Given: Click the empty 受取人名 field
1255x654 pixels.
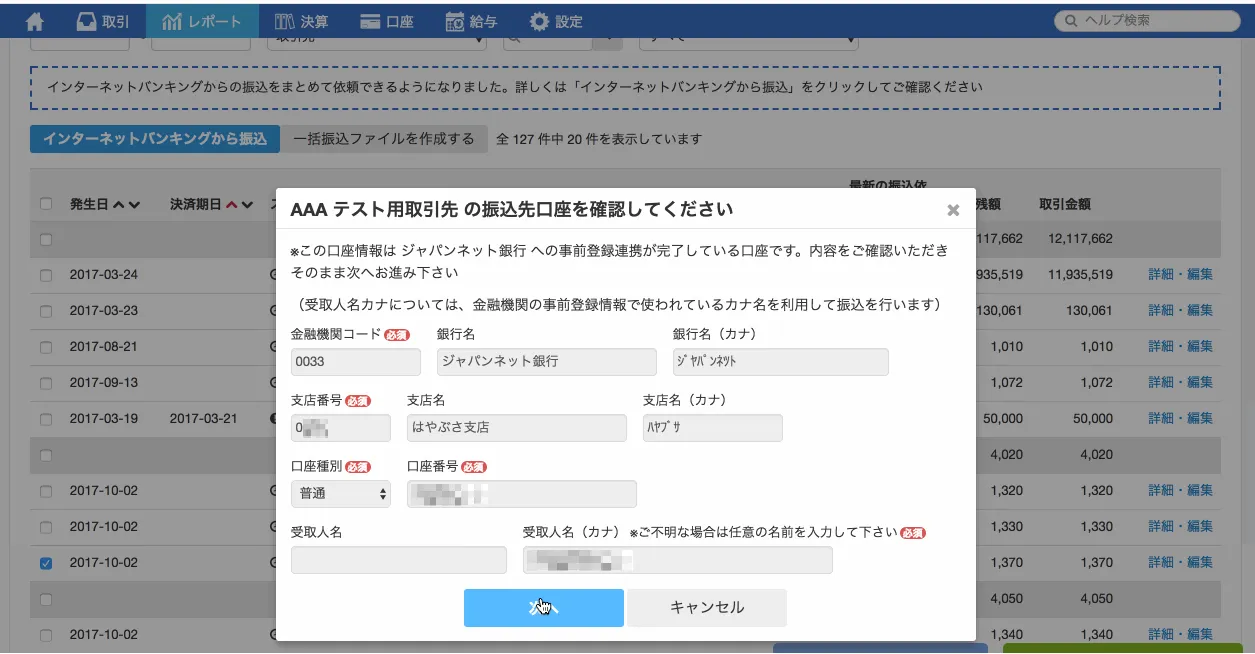Looking at the screenshot, I should pyautogui.click(x=399, y=559).
